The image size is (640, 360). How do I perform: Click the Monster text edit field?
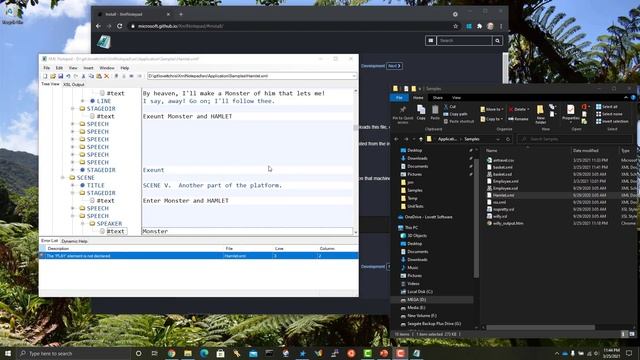pos(247,231)
